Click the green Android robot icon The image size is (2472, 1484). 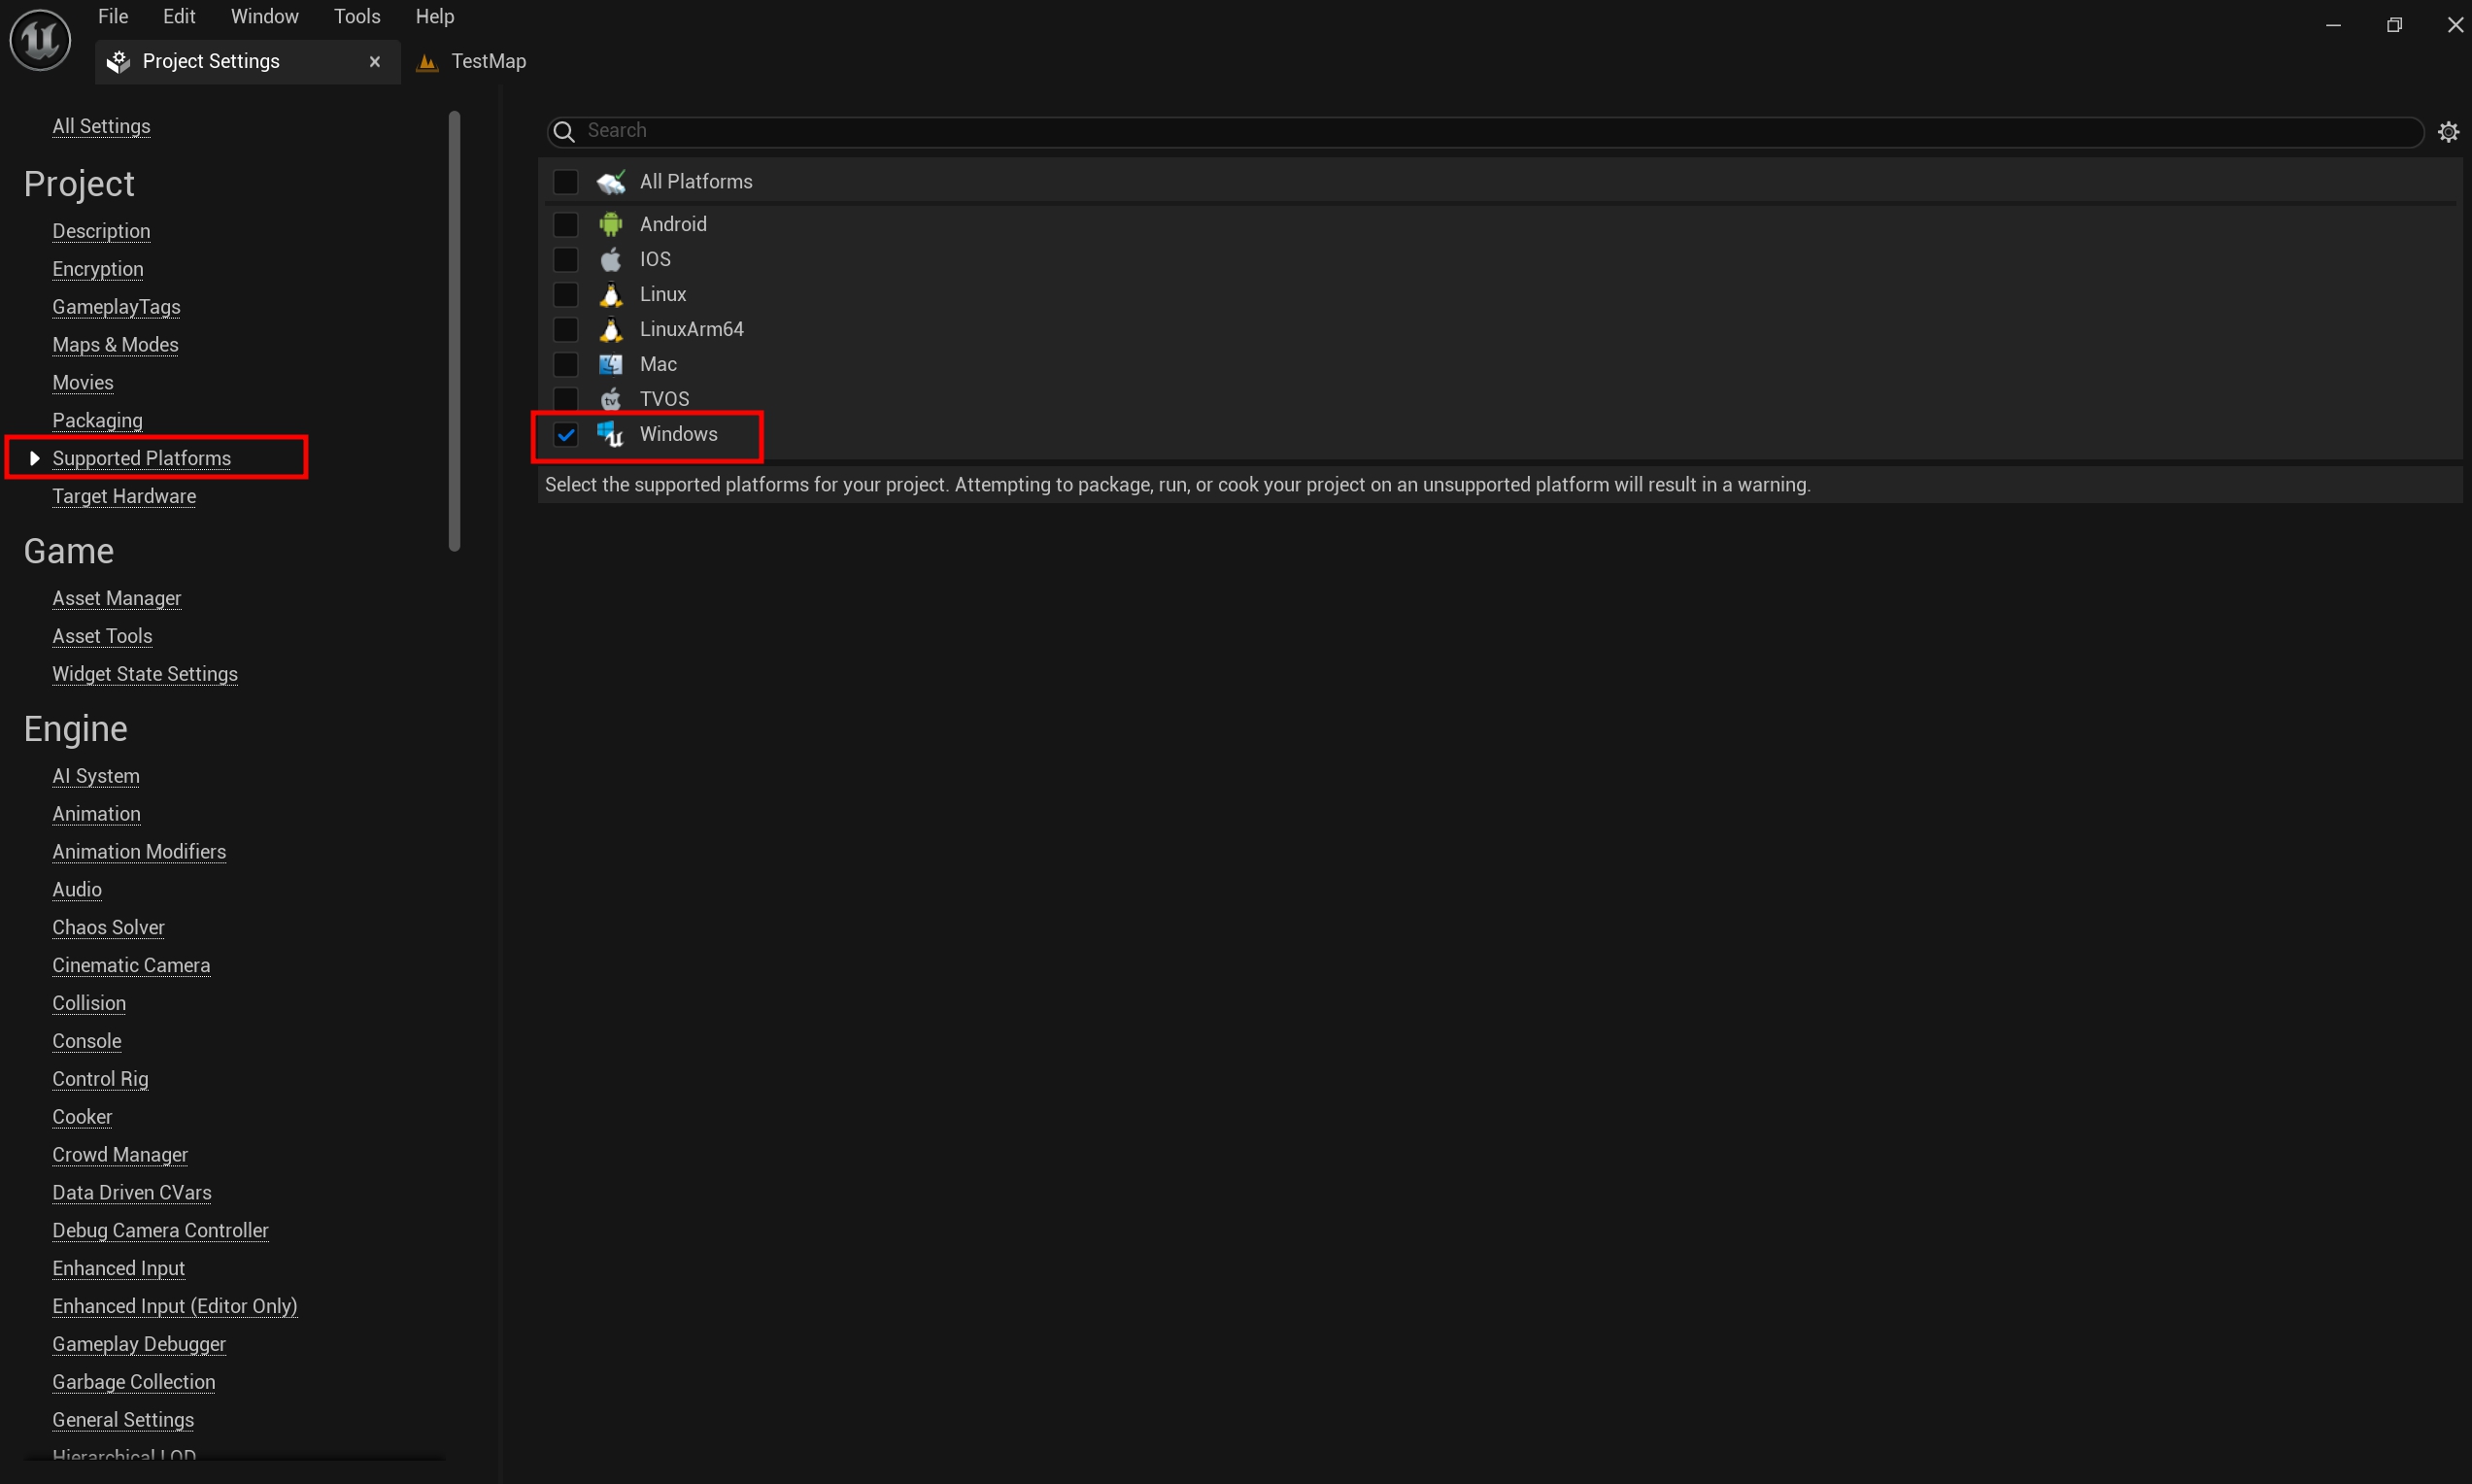tap(611, 225)
